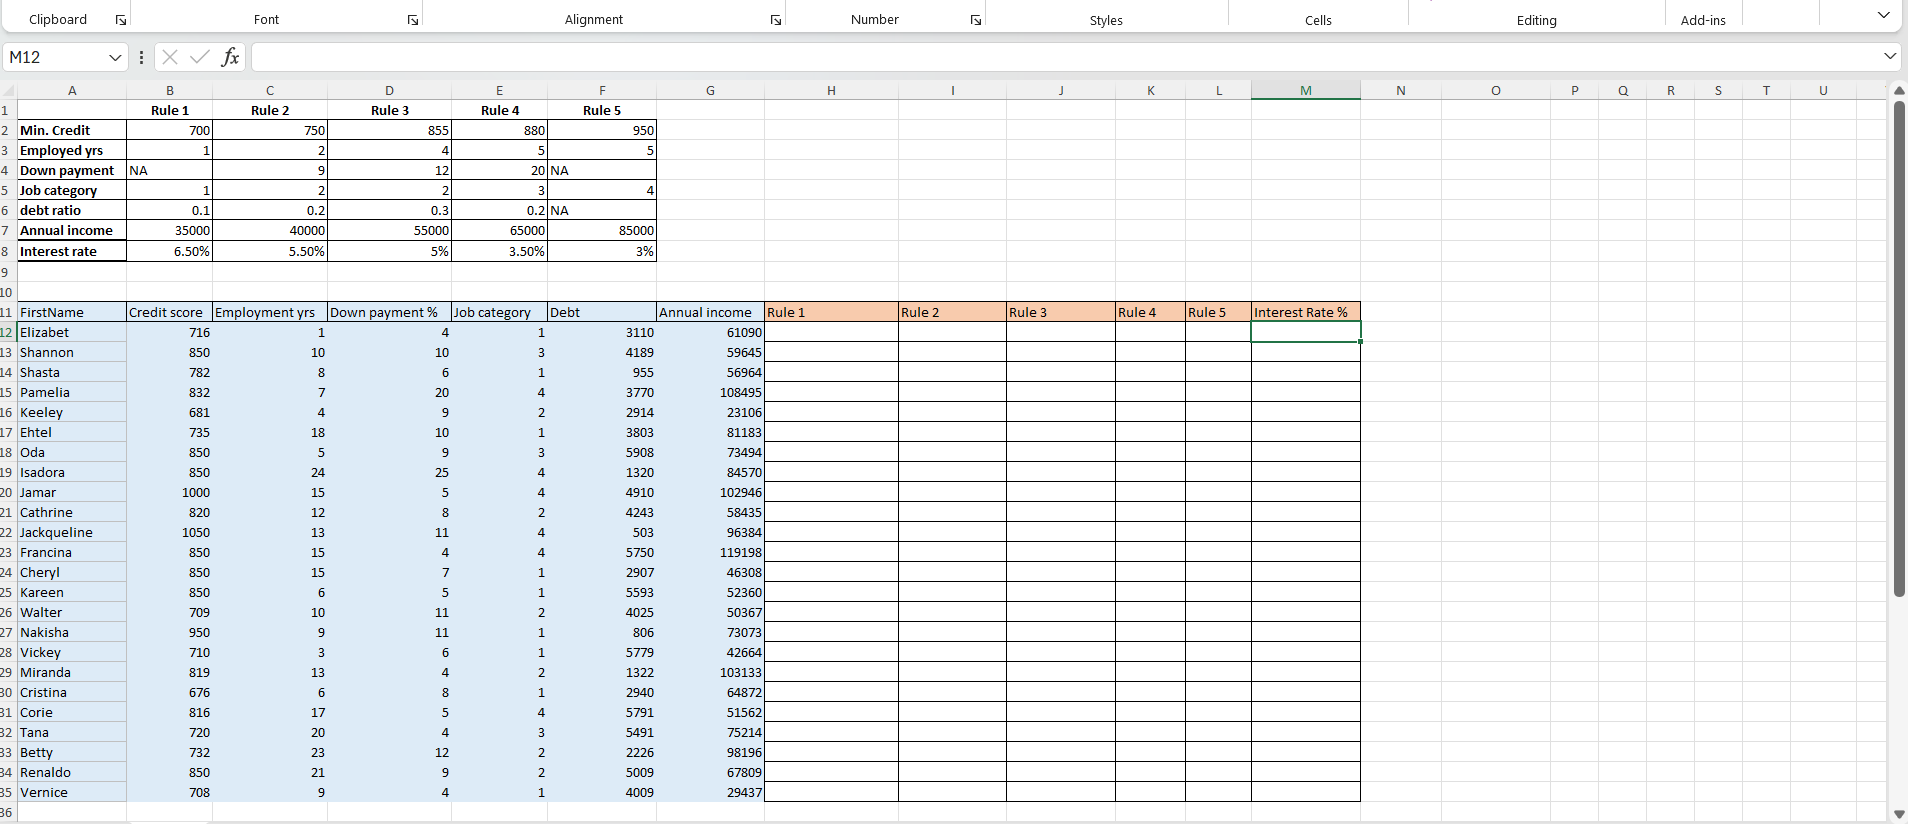The image size is (1908, 824).
Task: Click the Enter checkmark icon in formula bar
Action: (x=200, y=57)
